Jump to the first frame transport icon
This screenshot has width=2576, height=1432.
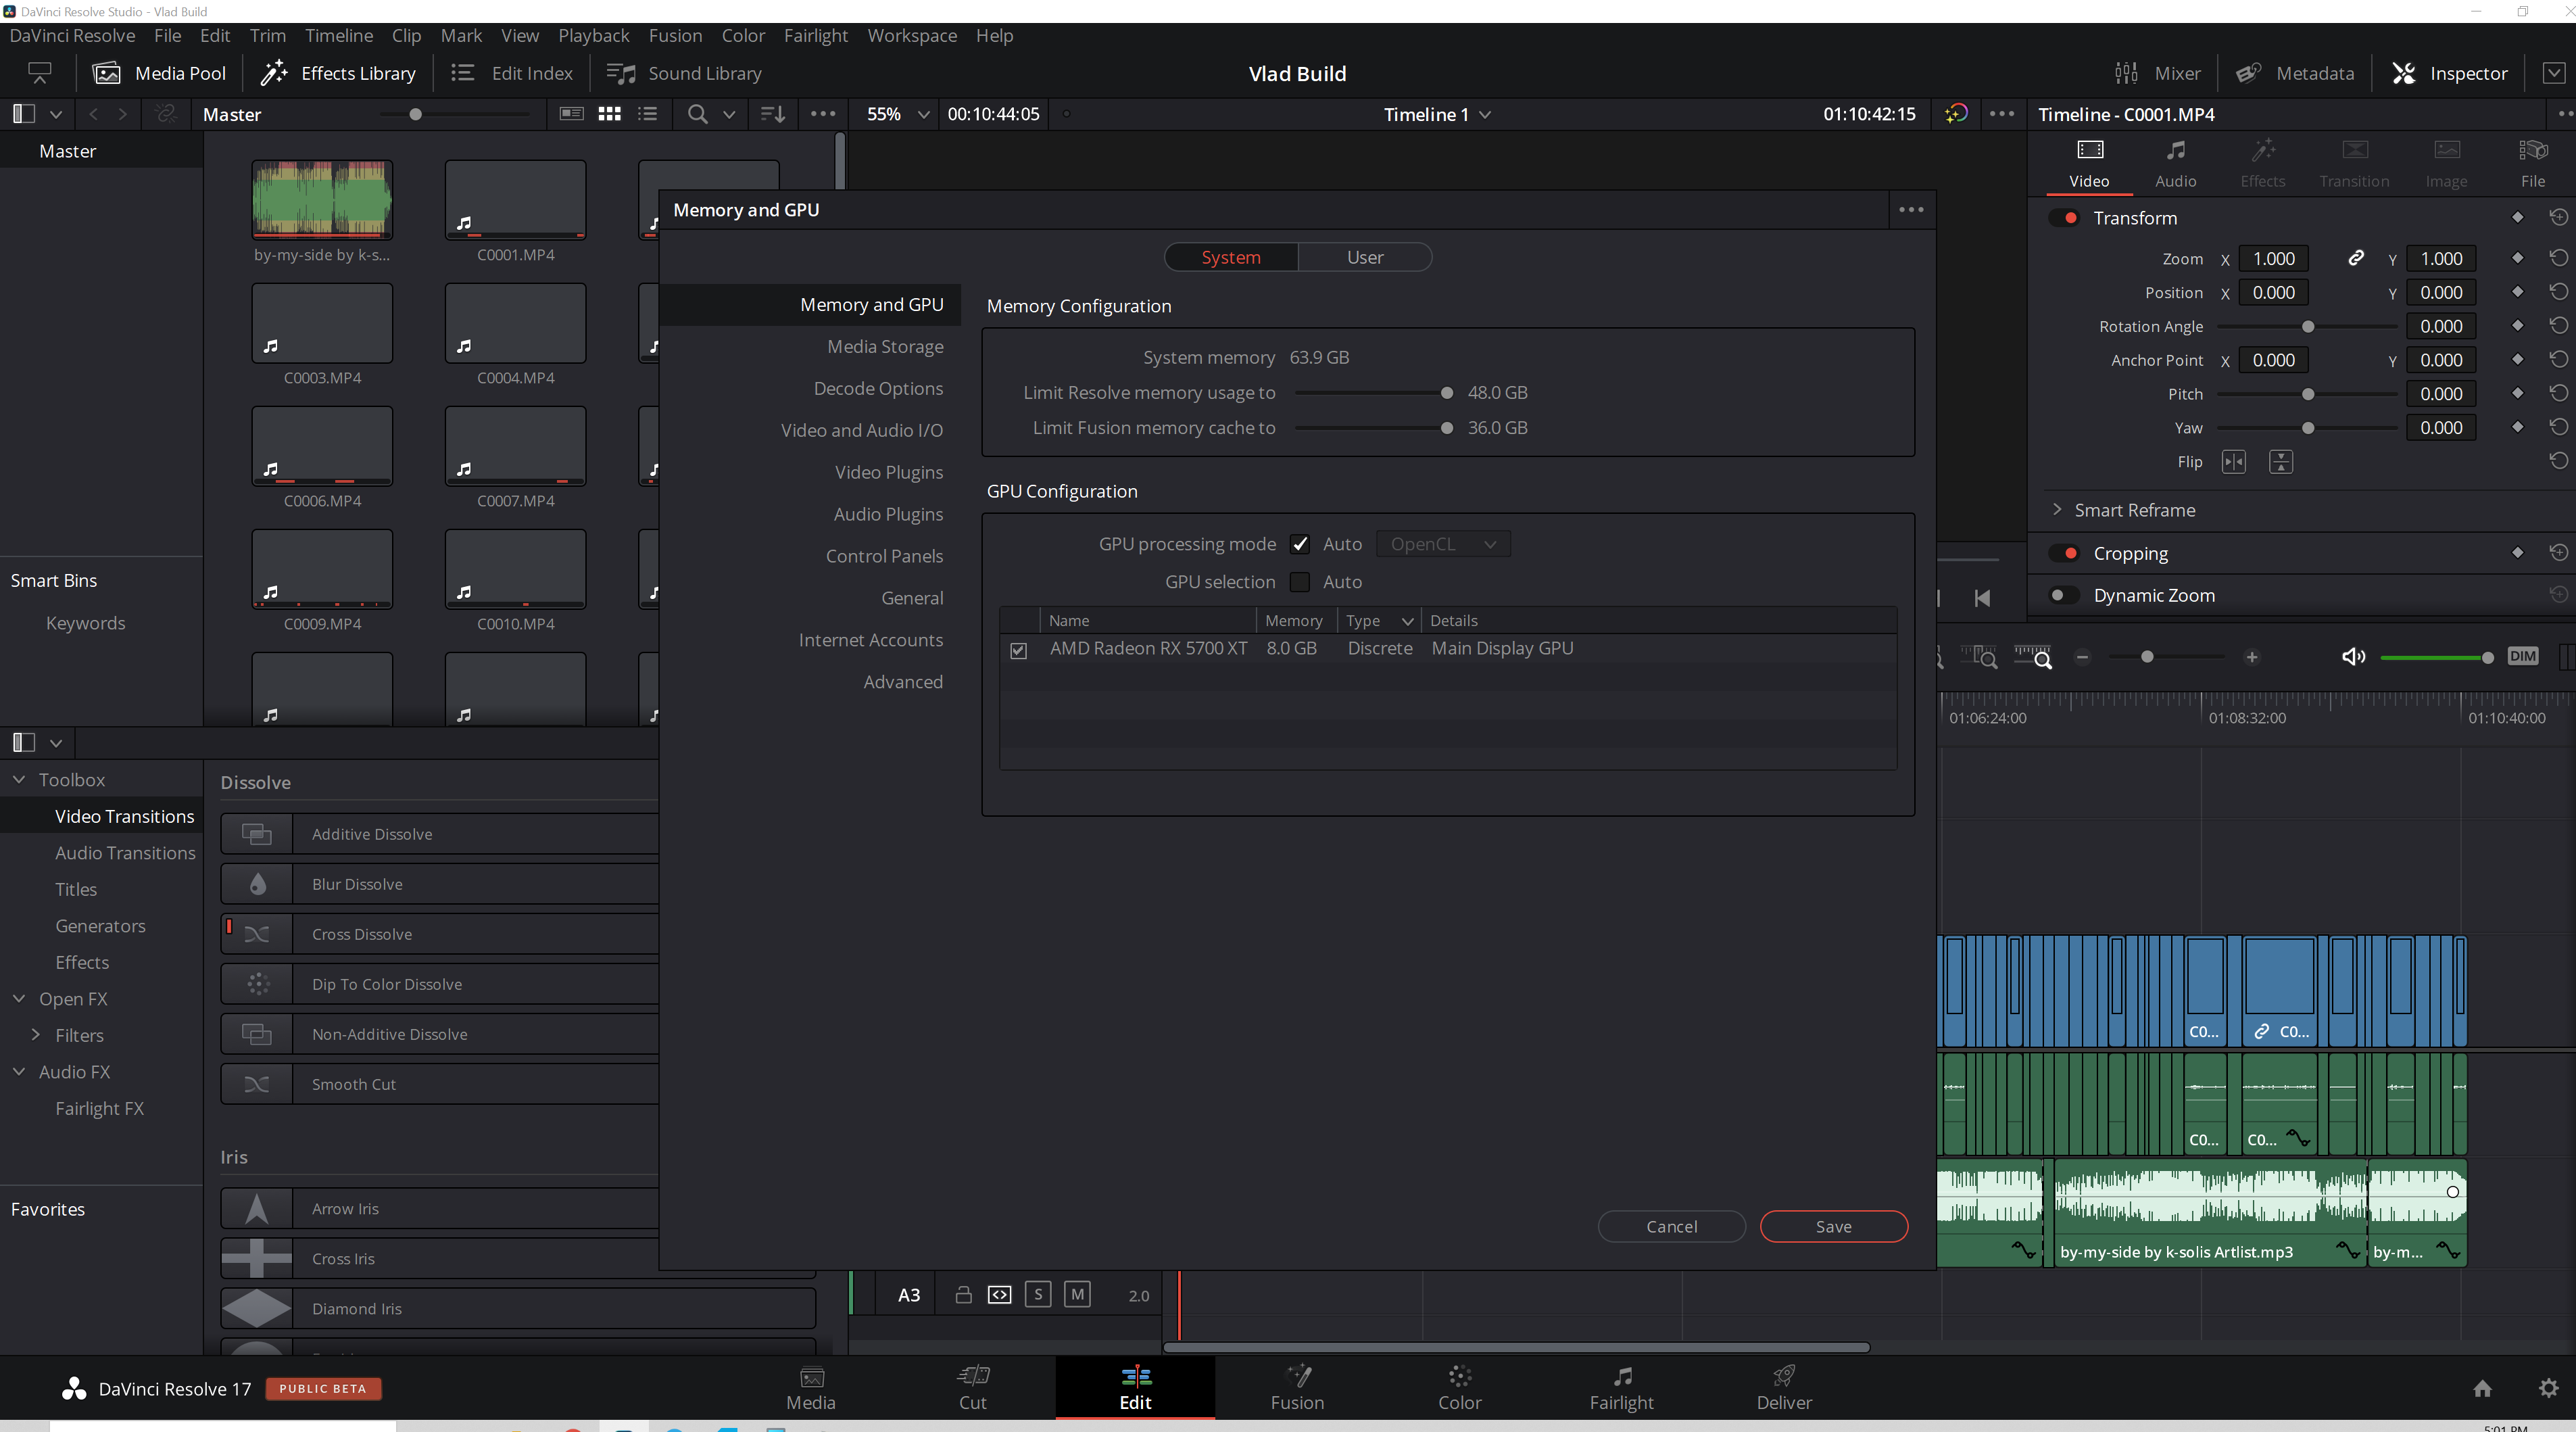tap(1982, 598)
